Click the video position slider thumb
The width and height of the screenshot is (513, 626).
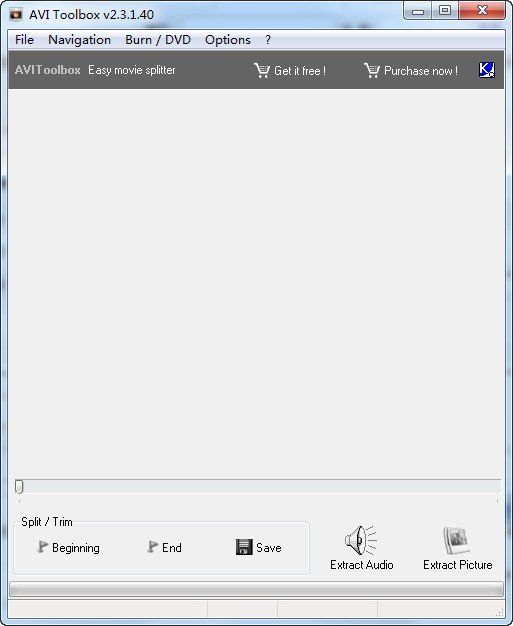click(x=19, y=486)
